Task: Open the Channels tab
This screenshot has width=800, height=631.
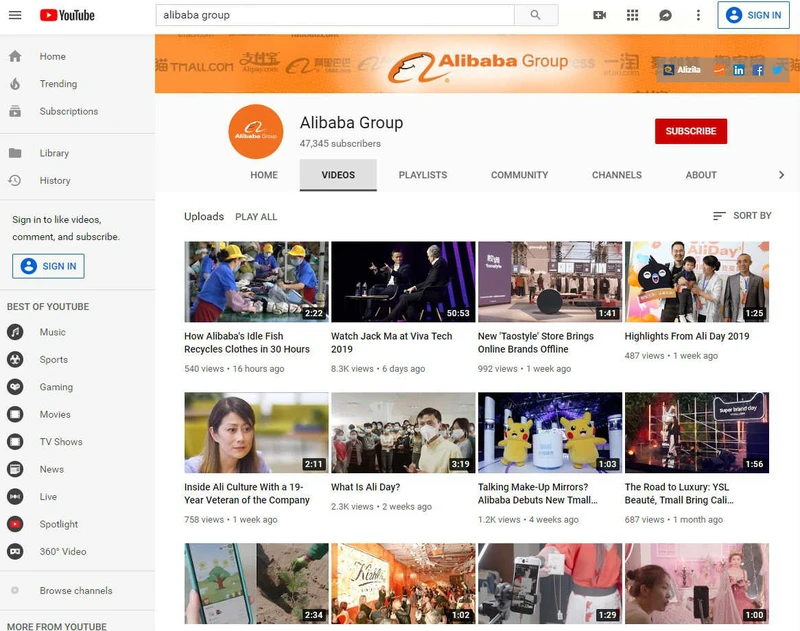Action: (x=617, y=175)
